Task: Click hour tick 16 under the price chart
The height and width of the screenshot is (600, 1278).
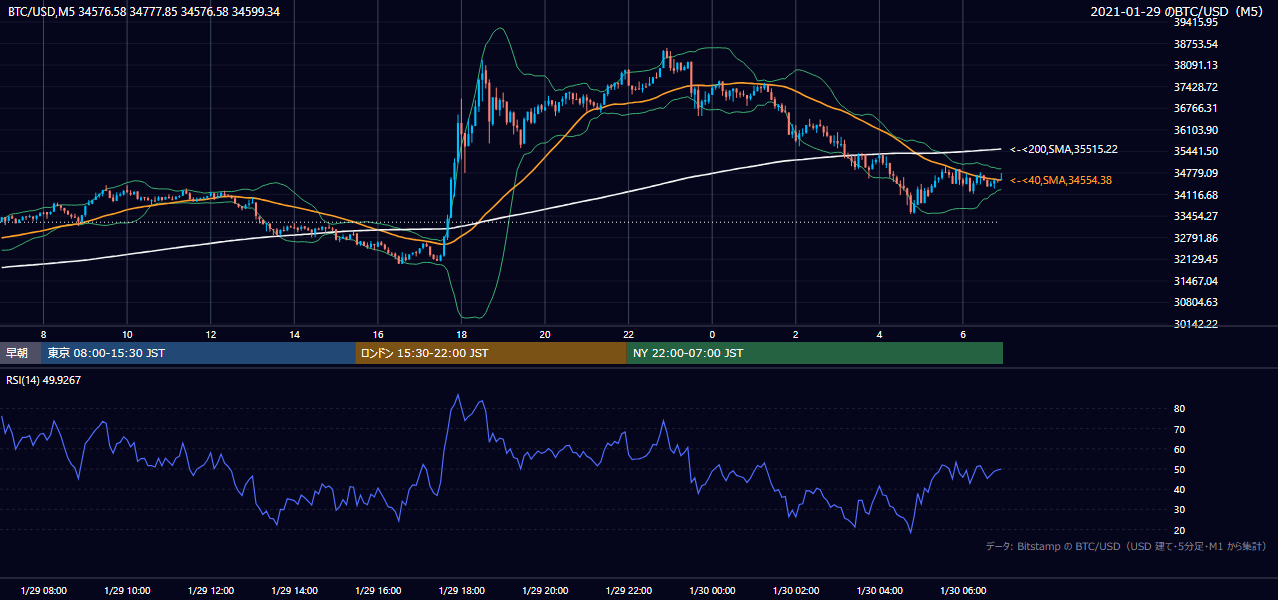Action: click(377, 334)
